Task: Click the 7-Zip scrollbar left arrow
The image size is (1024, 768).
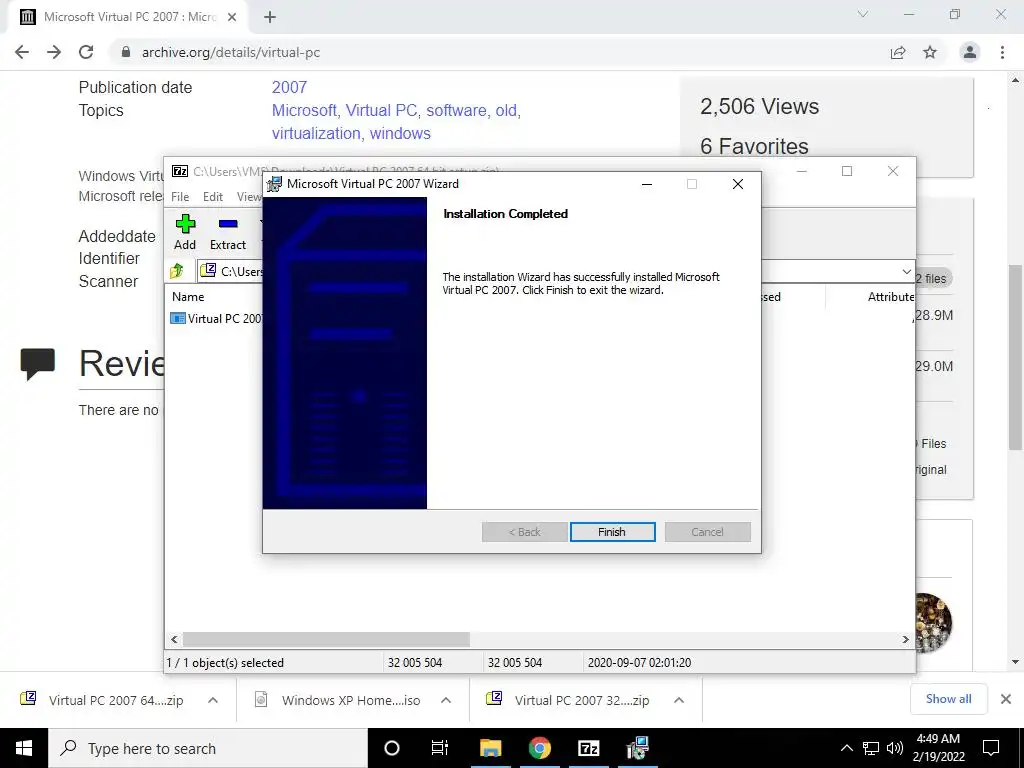Action: pos(174,639)
